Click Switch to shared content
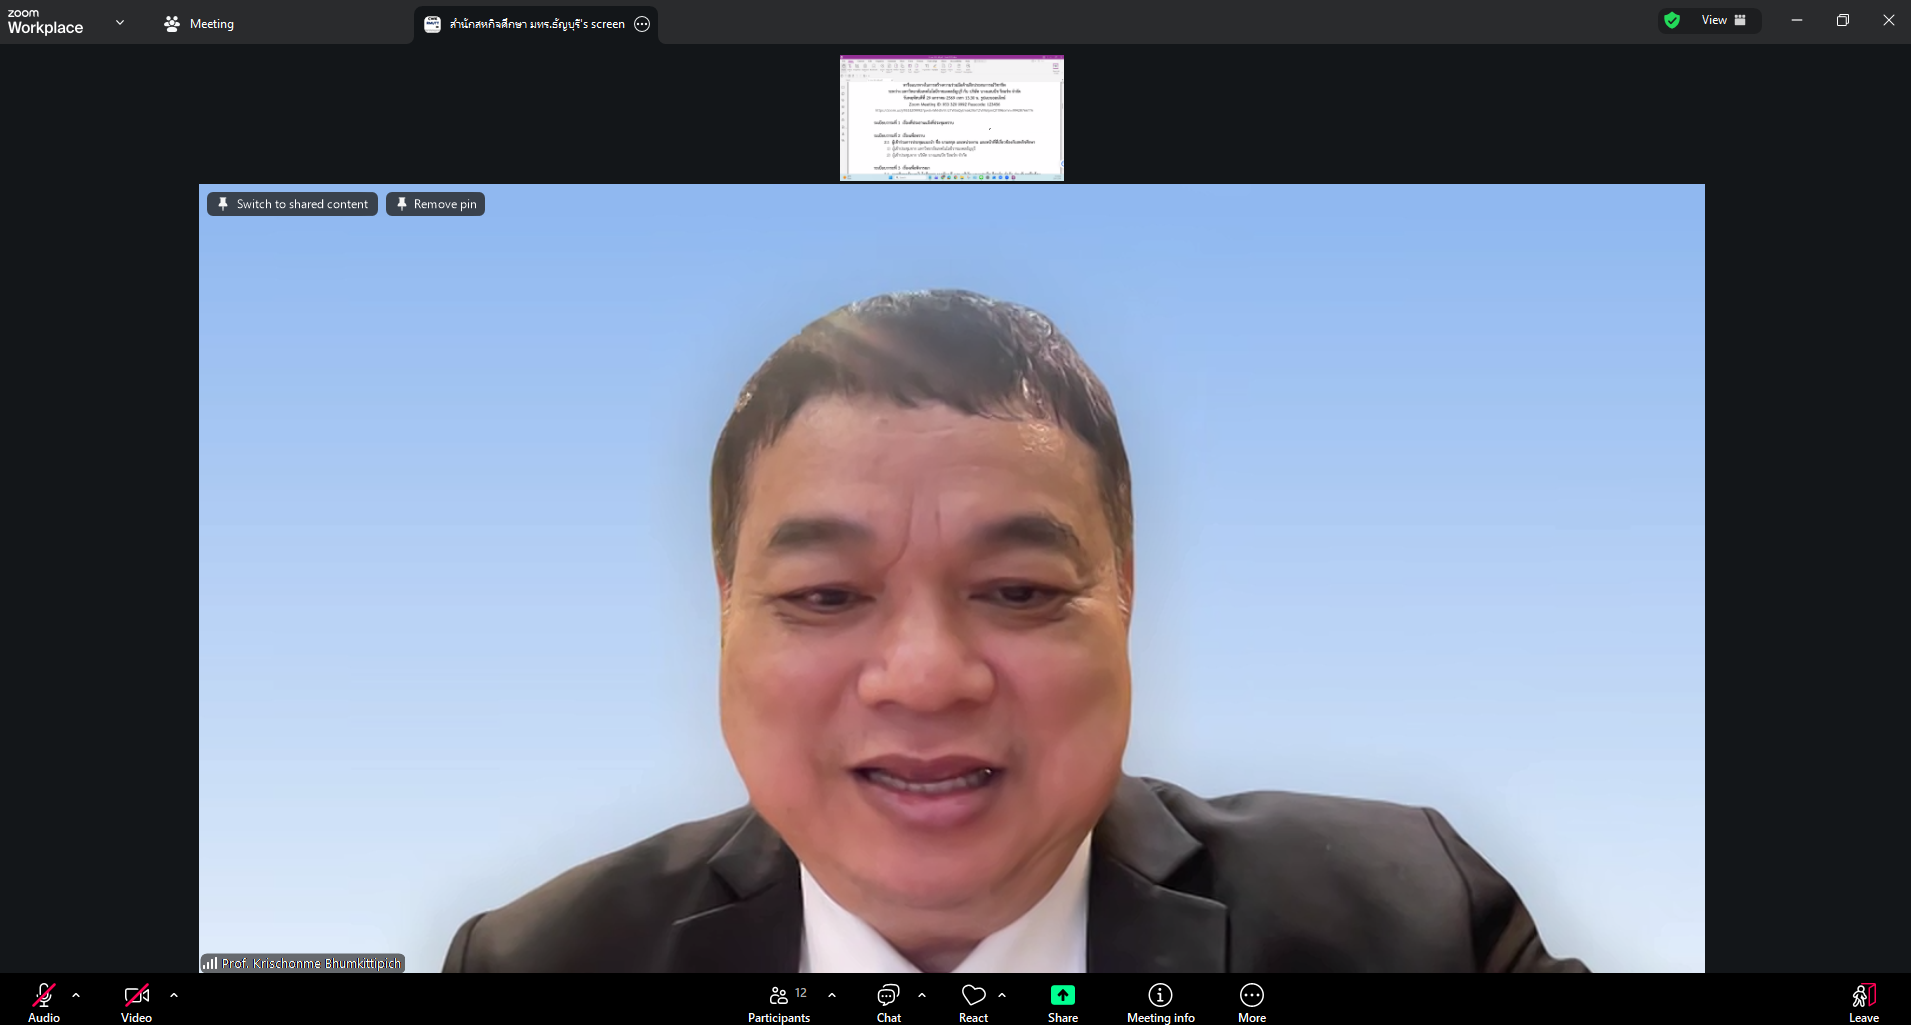This screenshot has width=1911, height=1025. click(x=291, y=203)
